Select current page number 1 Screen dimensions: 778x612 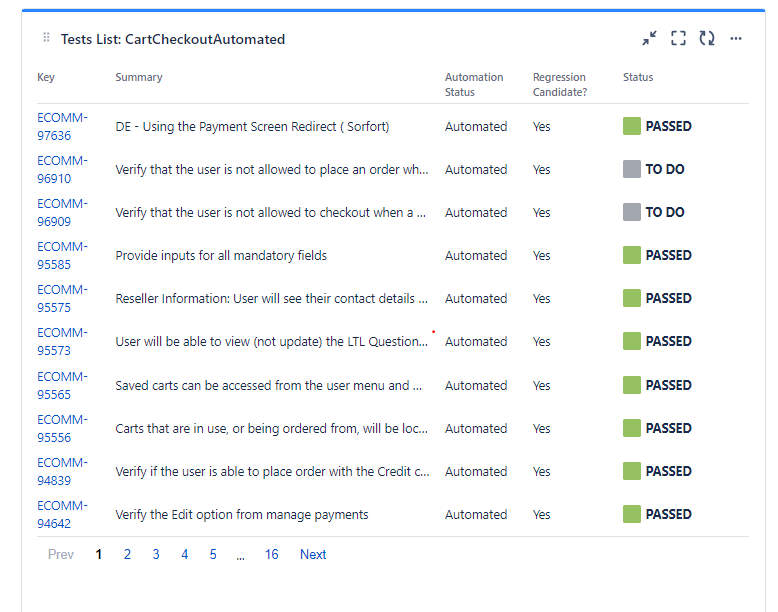(x=99, y=554)
